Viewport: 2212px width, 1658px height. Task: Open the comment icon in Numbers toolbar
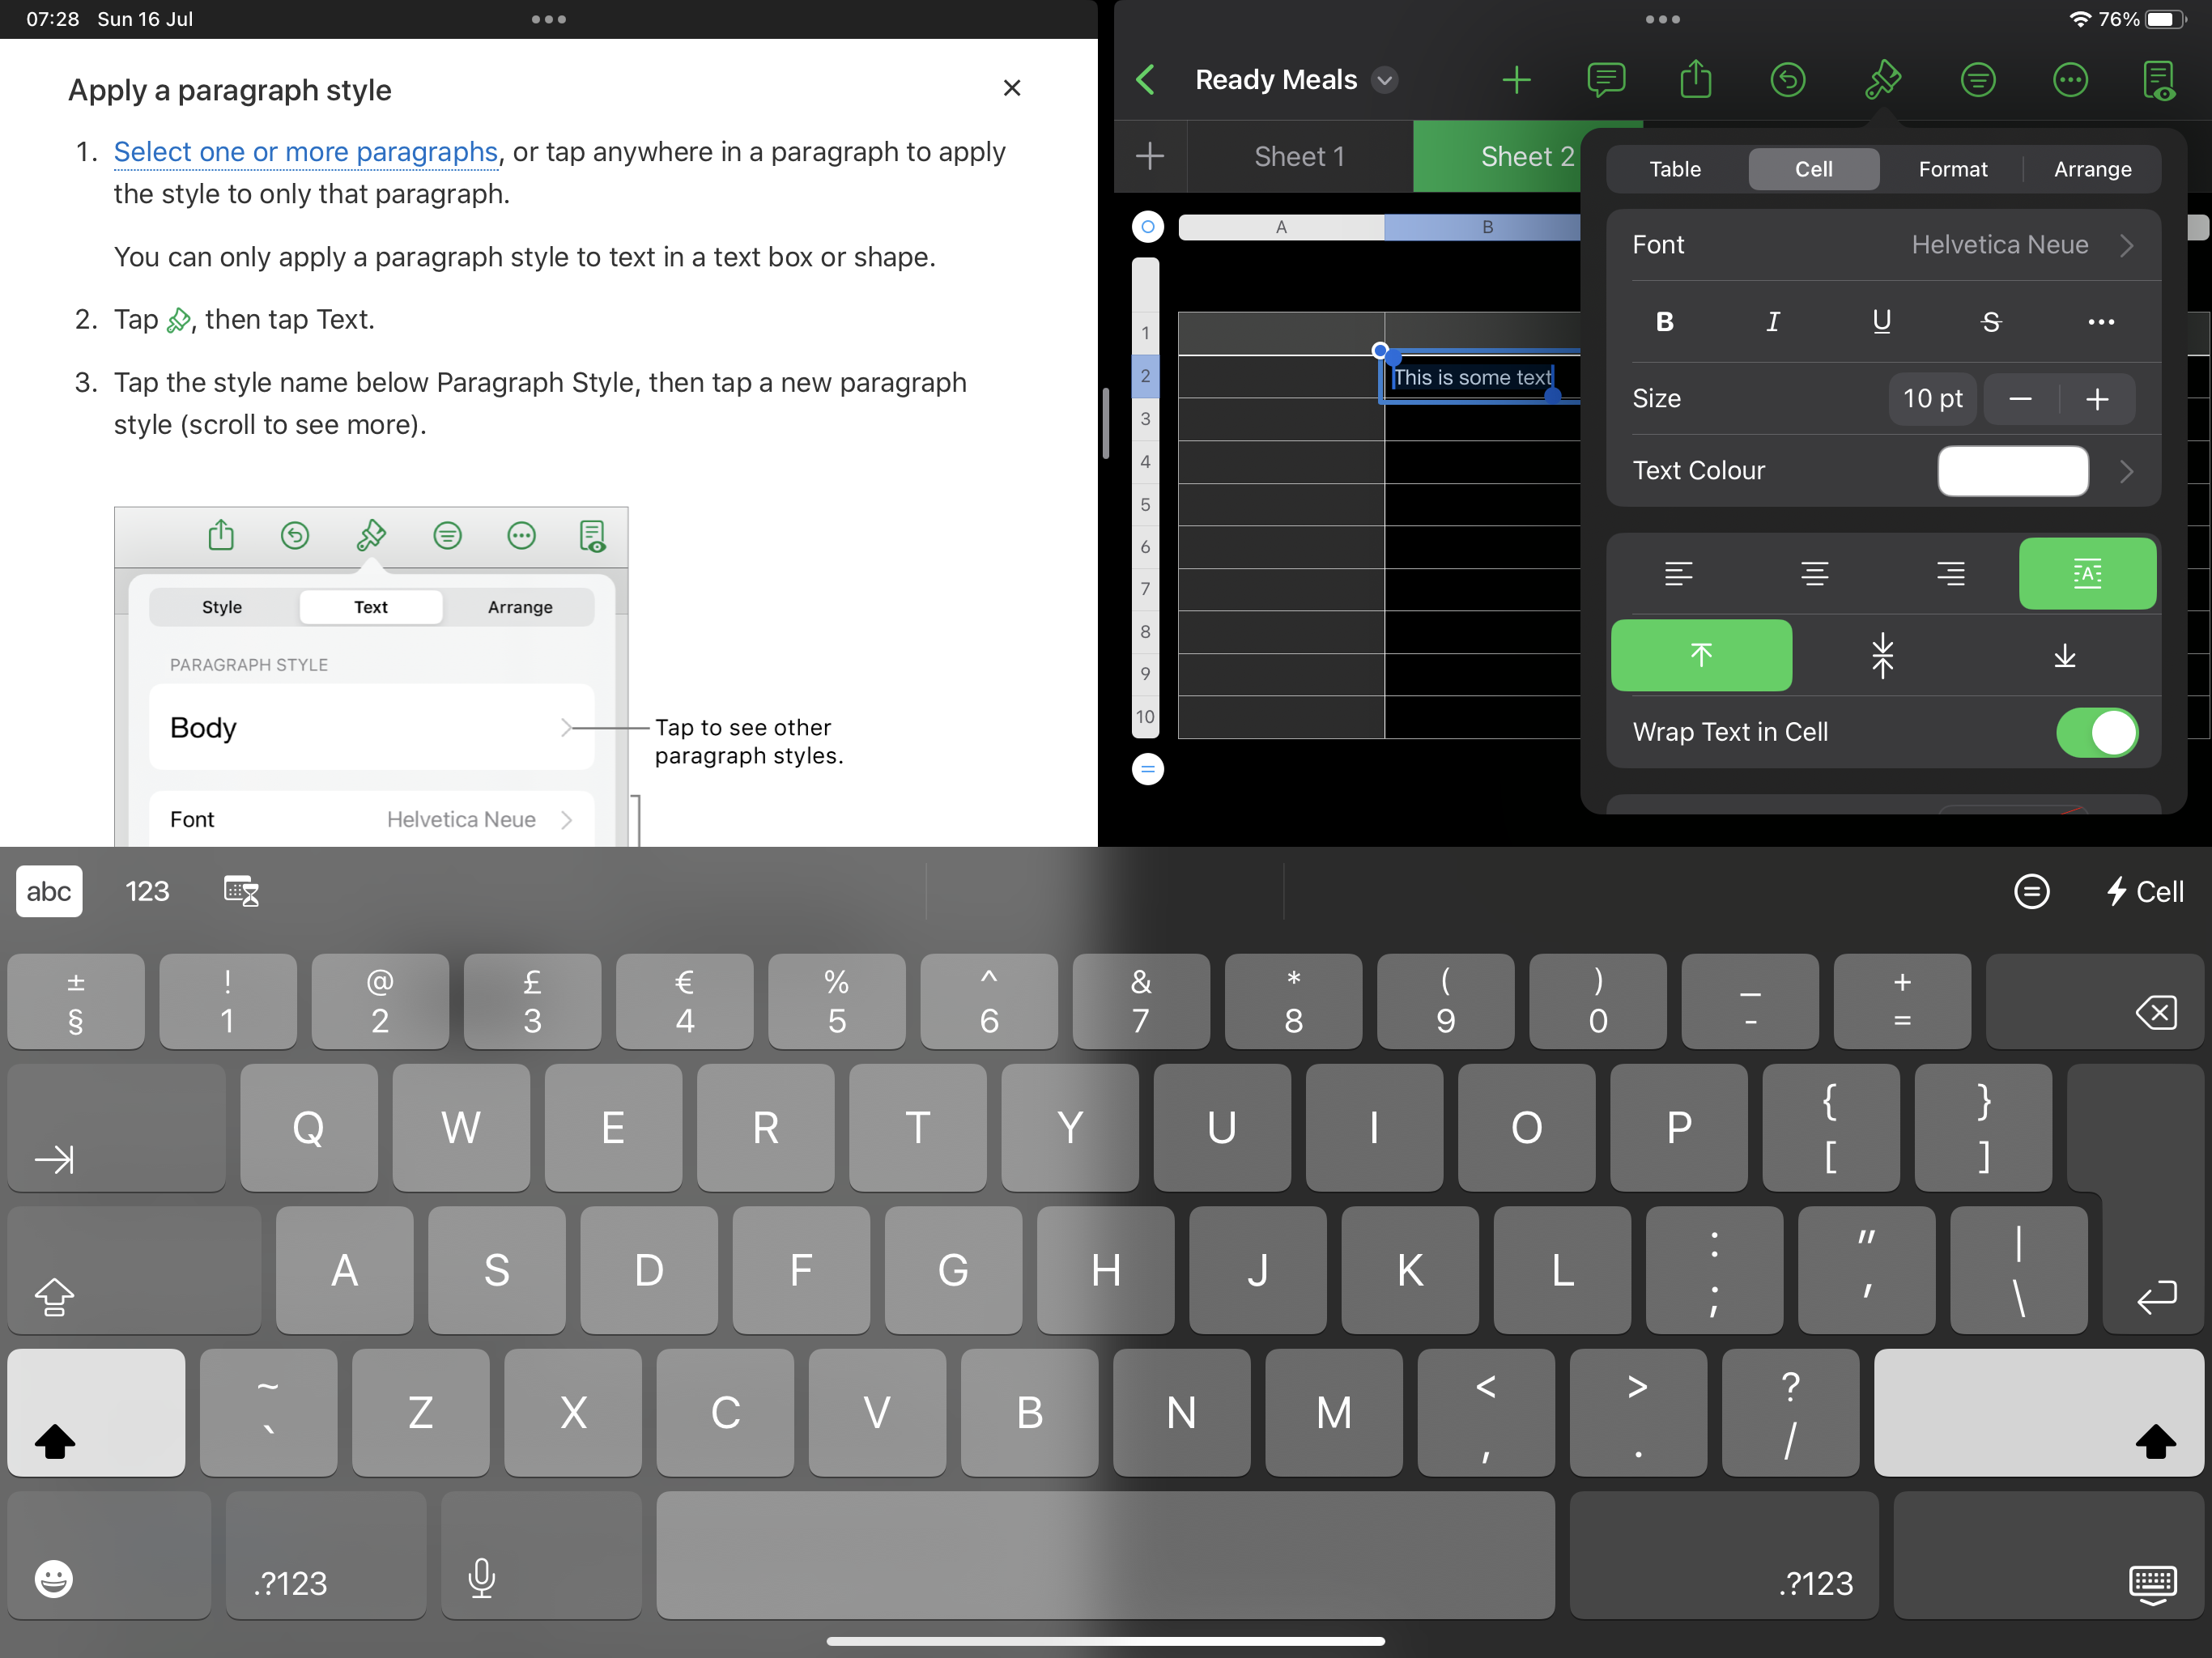pos(1605,80)
